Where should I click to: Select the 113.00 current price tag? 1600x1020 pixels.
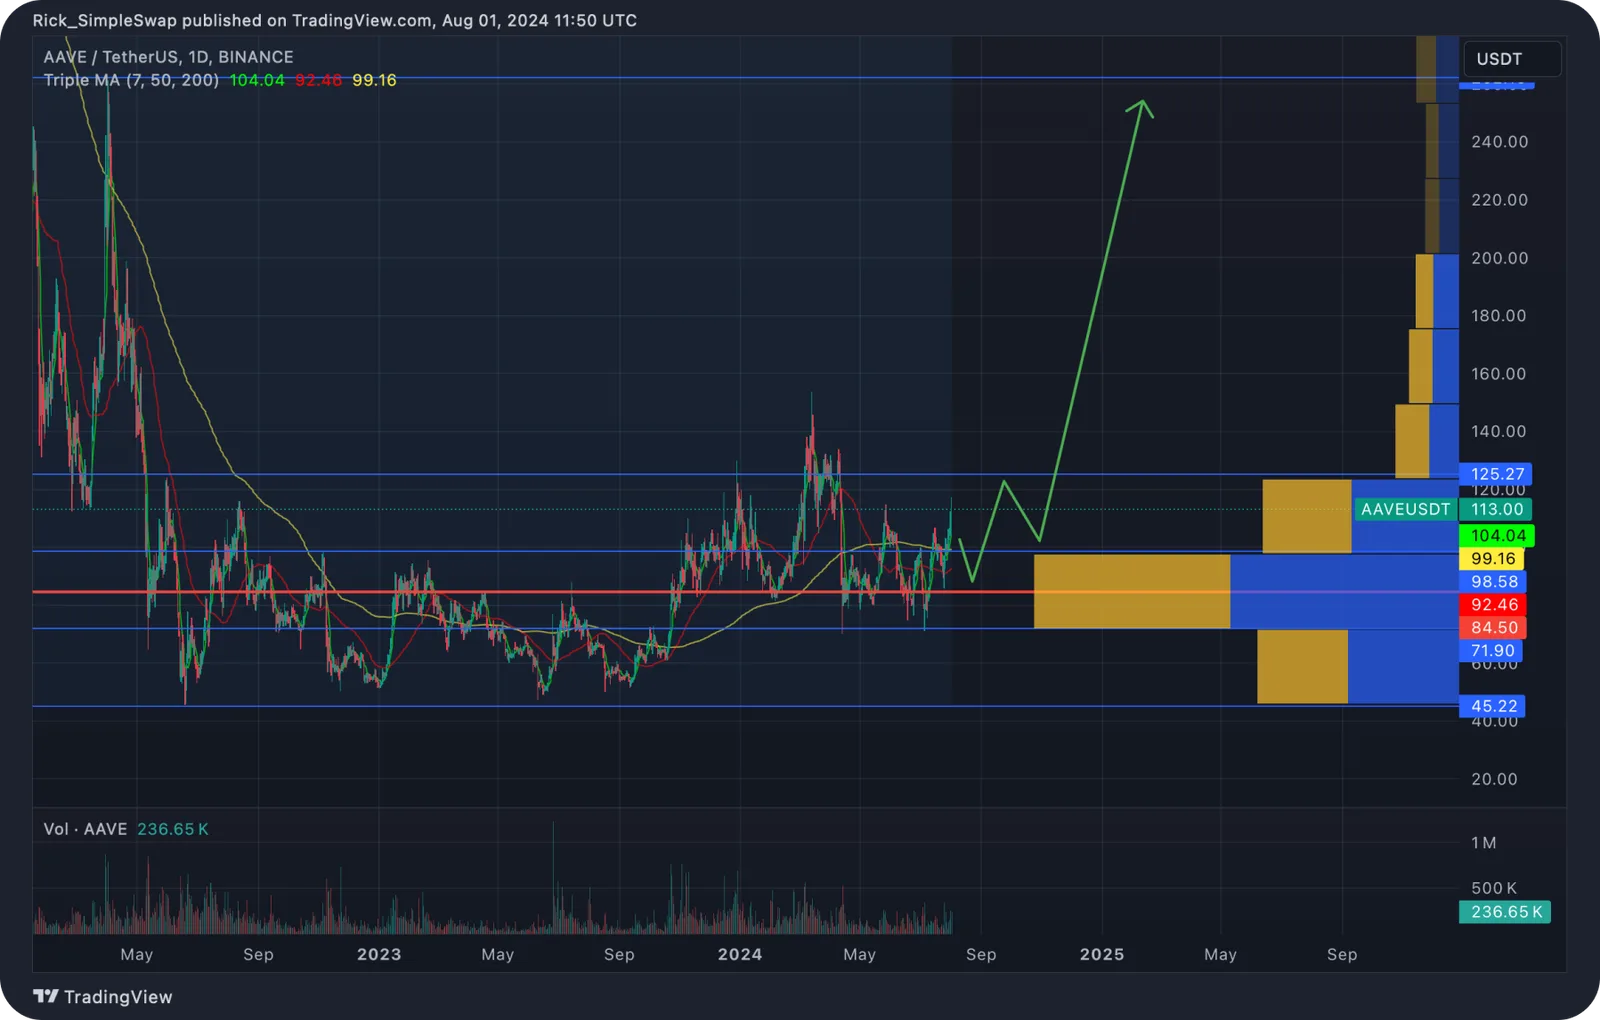tap(1496, 509)
